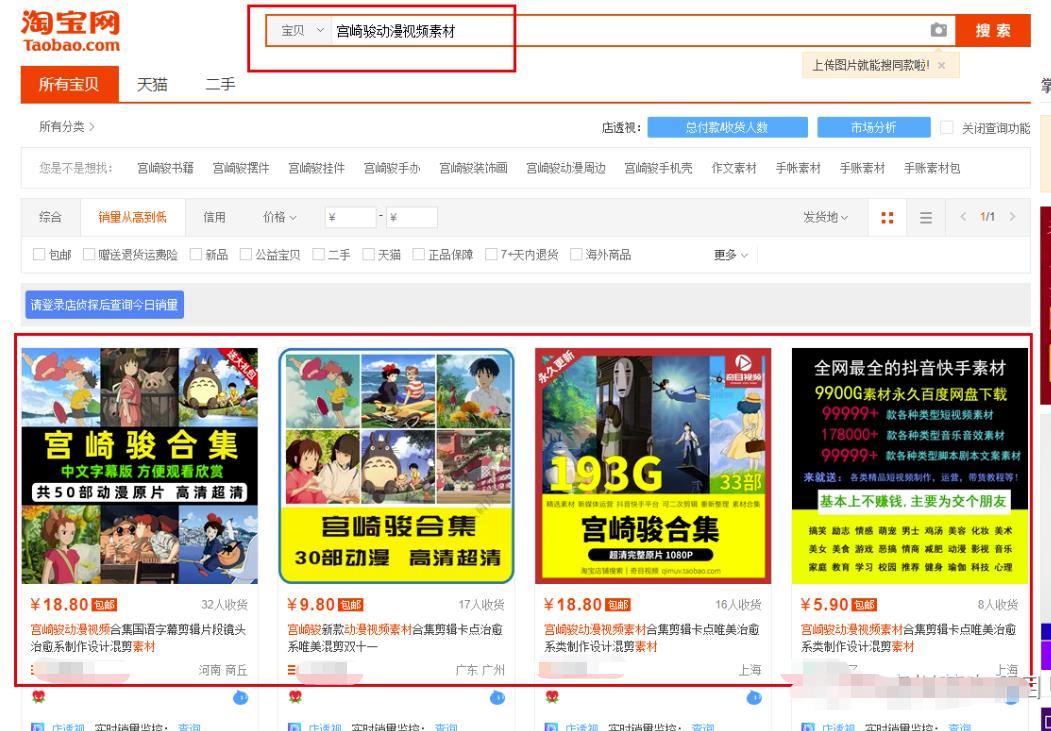Open product title 宫崎骏新款动漫视频素材
This screenshot has height=731, width=1051.
(395, 638)
